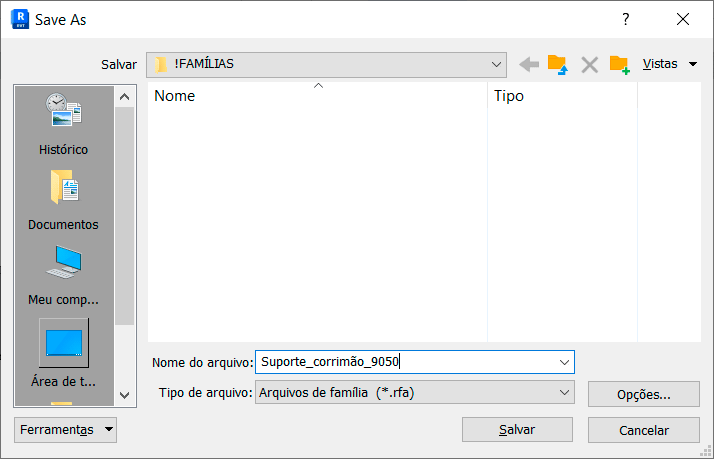Click the Nome column header
The image size is (714, 459).
[x=318, y=96]
